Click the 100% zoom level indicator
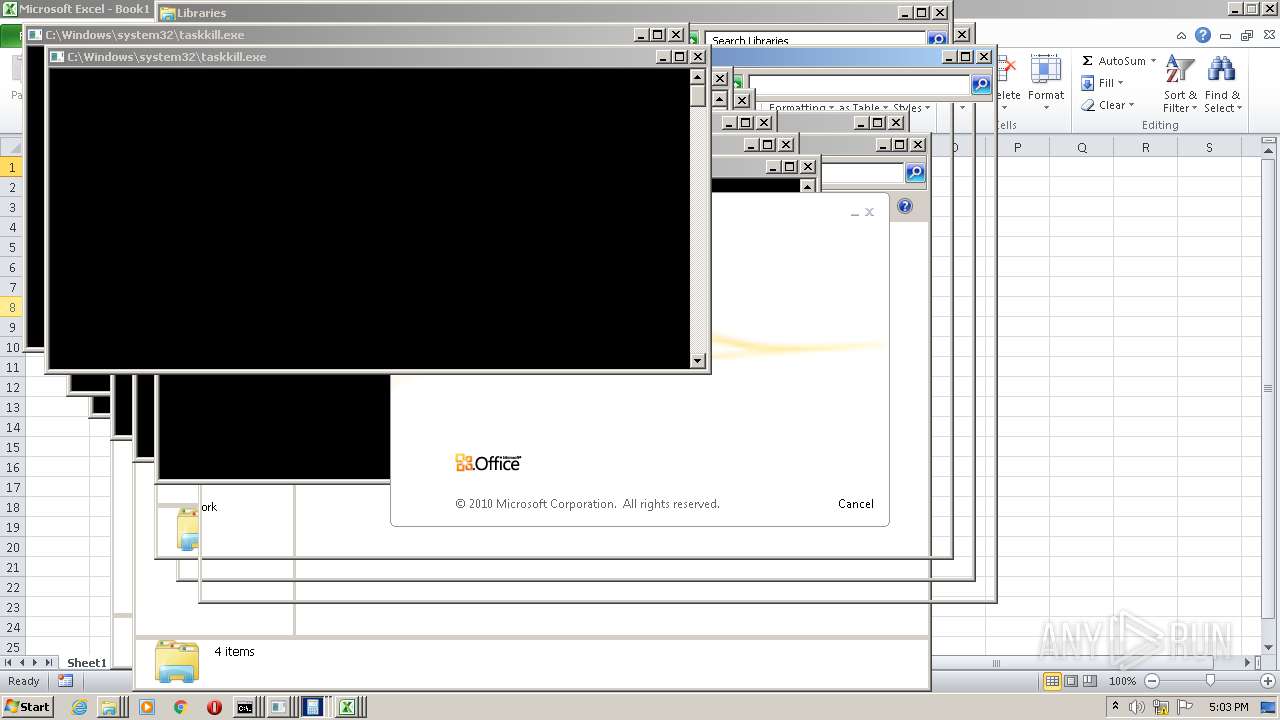The width and height of the screenshot is (1280, 720). tap(1122, 681)
